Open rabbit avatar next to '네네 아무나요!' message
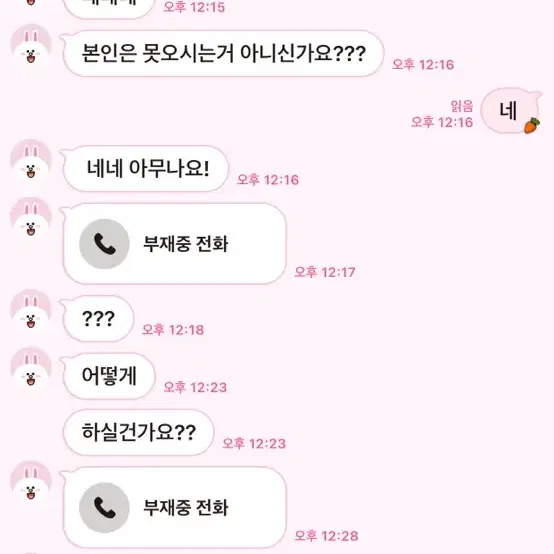The width and height of the screenshot is (554, 554). [x=31, y=159]
